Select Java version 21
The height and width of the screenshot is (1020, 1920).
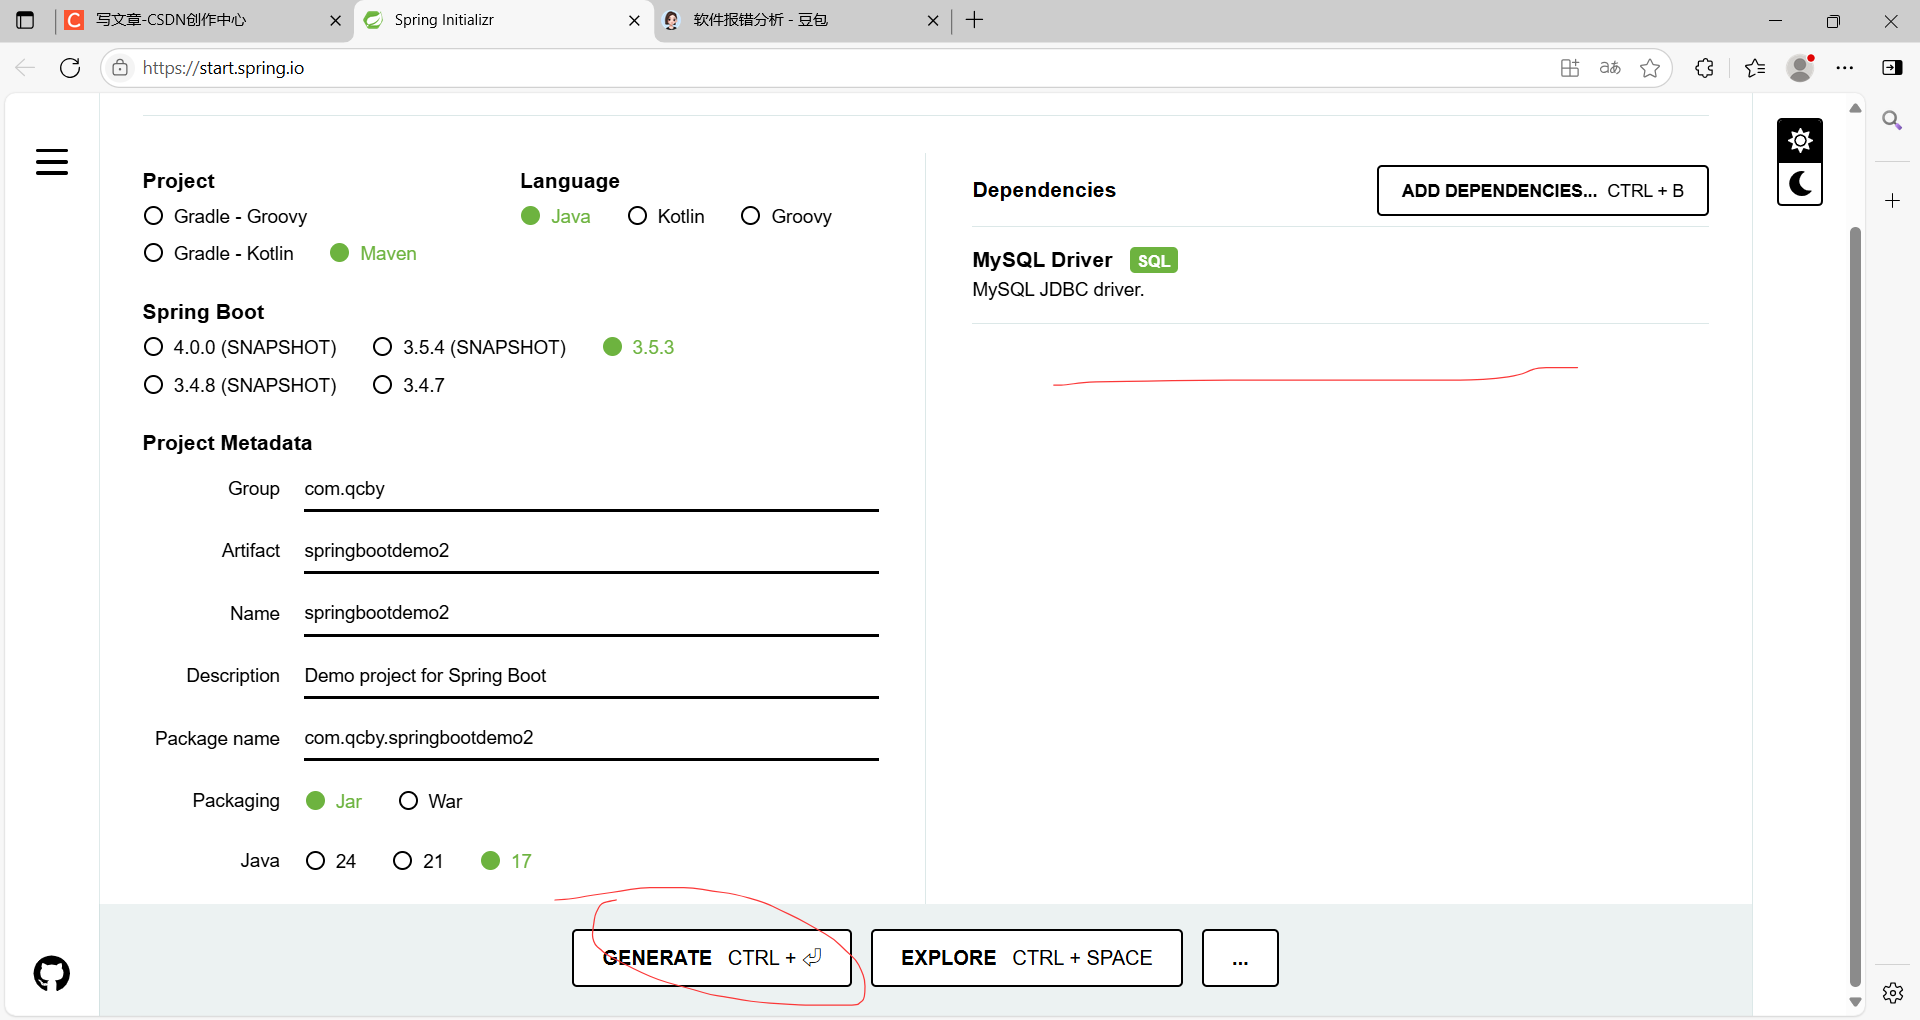[x=418, y=861]
